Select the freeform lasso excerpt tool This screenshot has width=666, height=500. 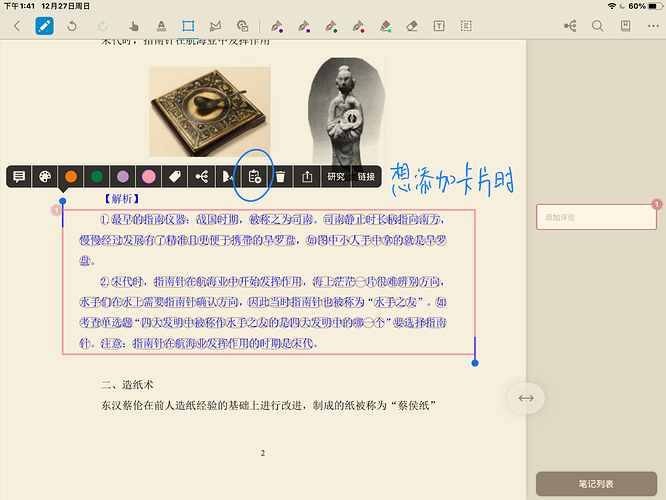click(215, 26)
